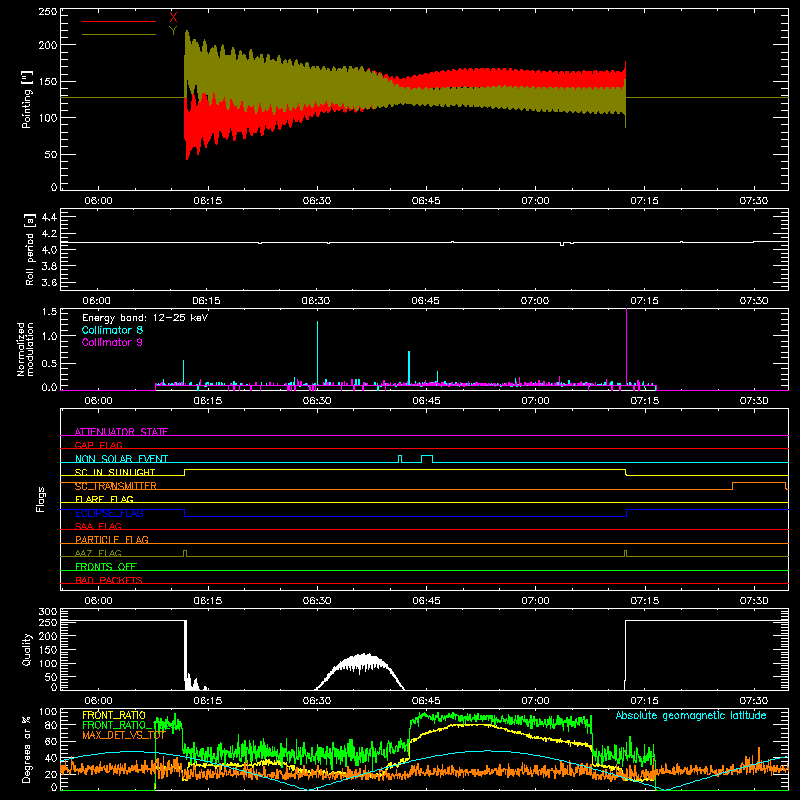Click the white quality hump around 06:37
The width and height of the screenshot is (800, 800).
[x=360, y=671]
